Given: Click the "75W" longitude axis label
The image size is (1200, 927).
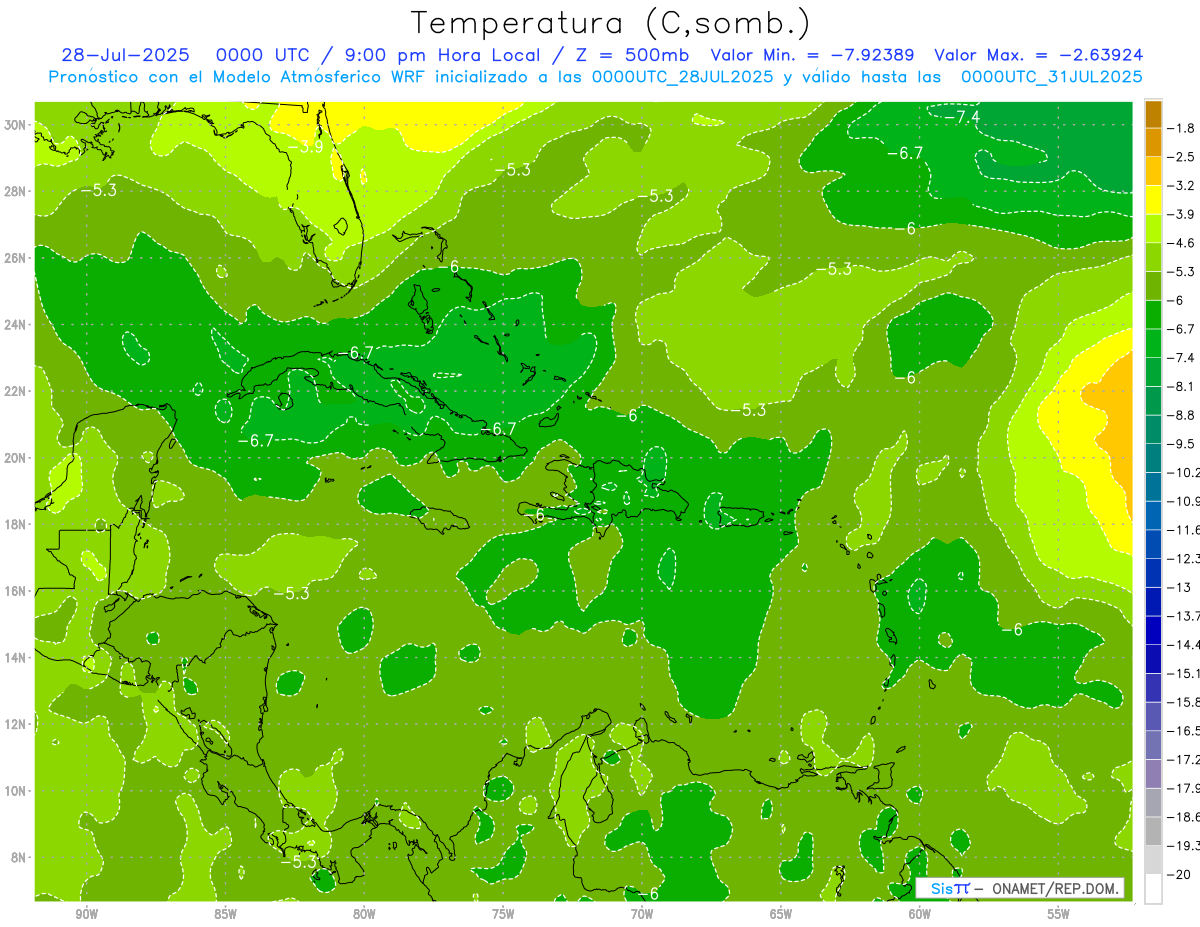Looking at the screenshot, I should (503, 914).
